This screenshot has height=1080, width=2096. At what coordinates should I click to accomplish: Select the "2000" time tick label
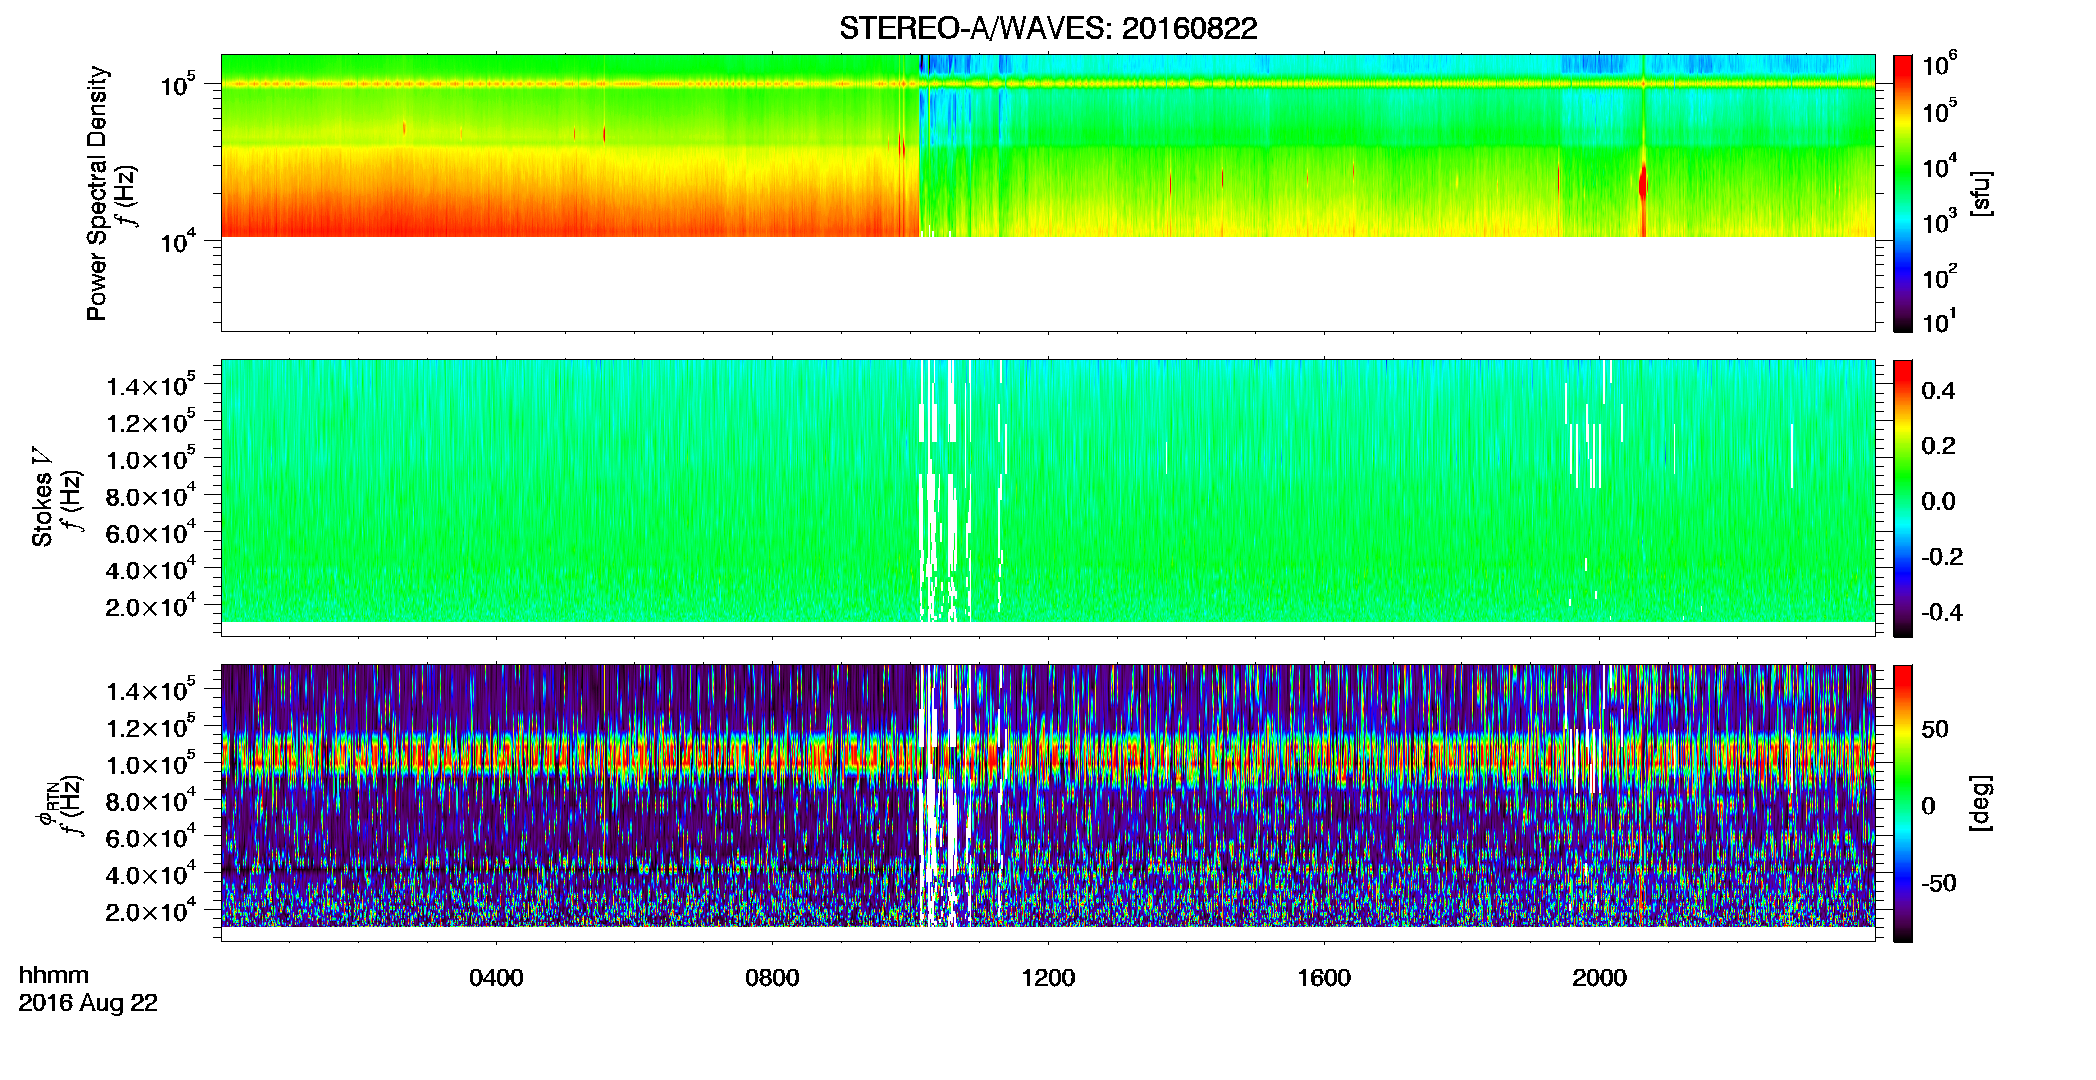pos(1599,977)
